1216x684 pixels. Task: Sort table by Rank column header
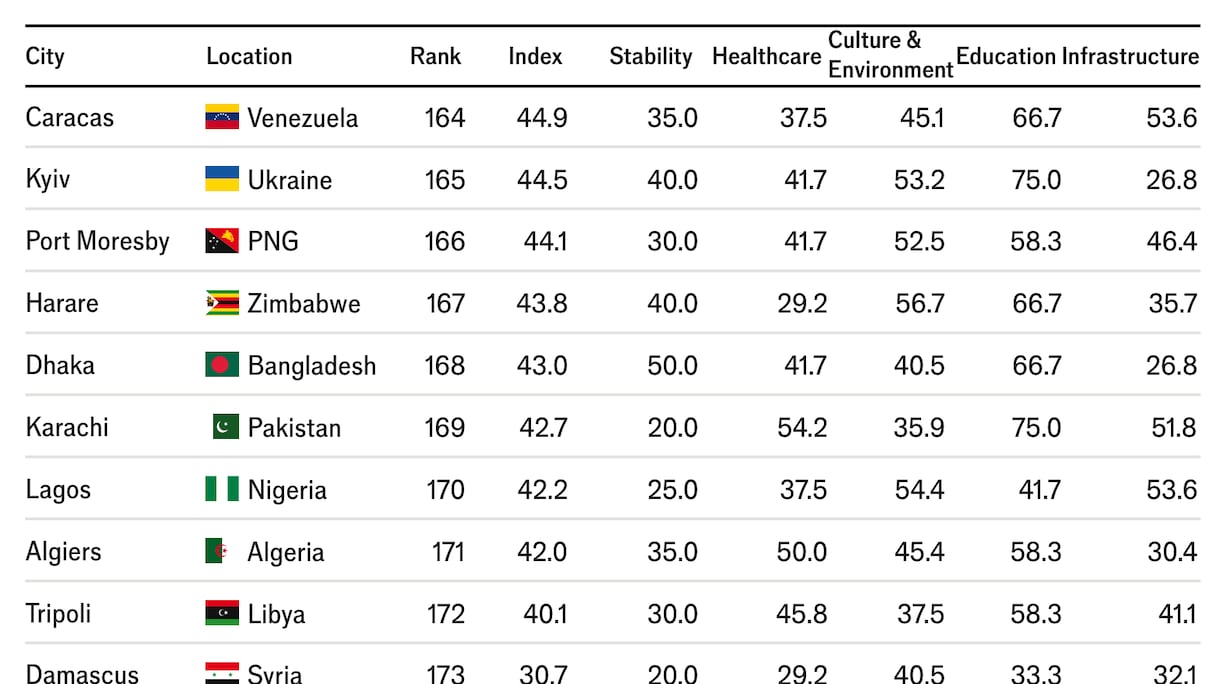click(435, 56)
